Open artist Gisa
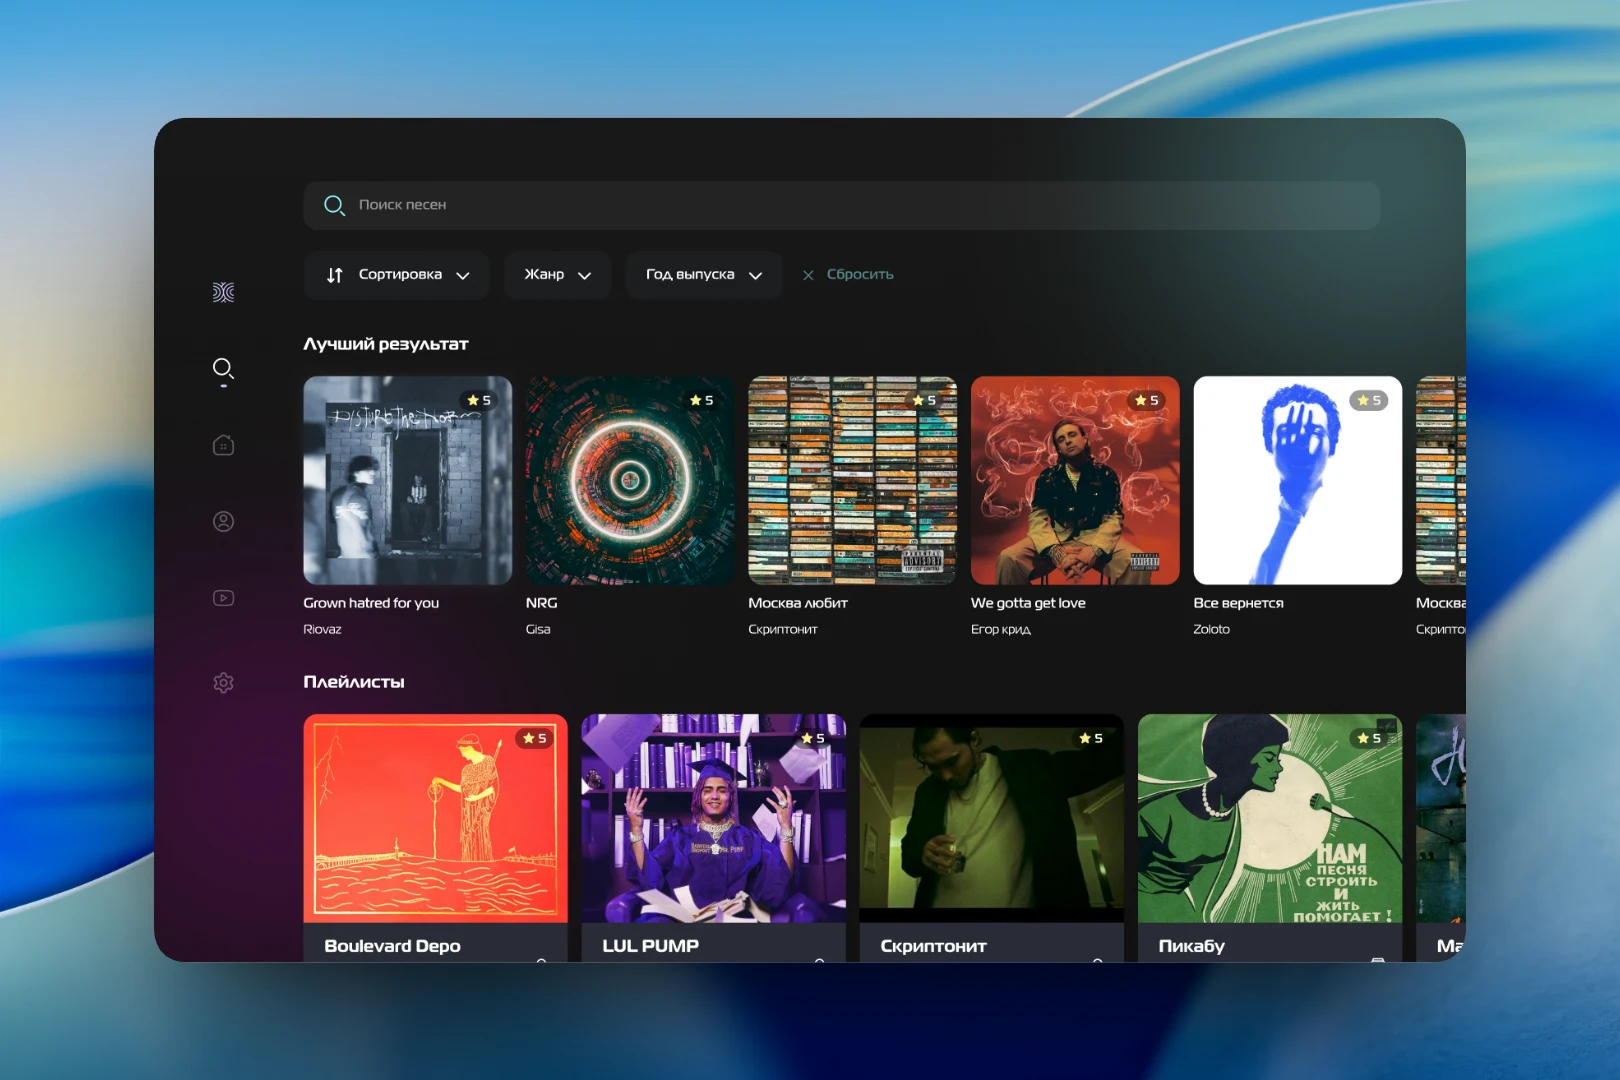This screenshot has height=1080, width=1620. point(538,629)
